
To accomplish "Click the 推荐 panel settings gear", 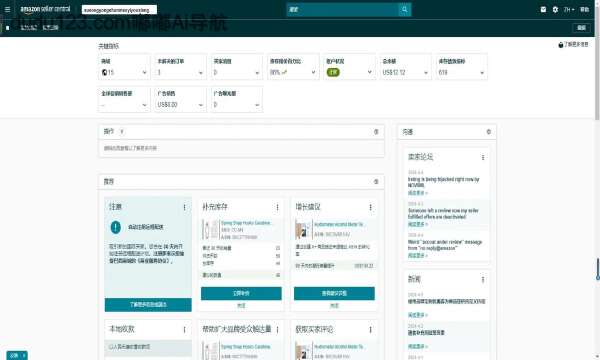I will [376, 182].
